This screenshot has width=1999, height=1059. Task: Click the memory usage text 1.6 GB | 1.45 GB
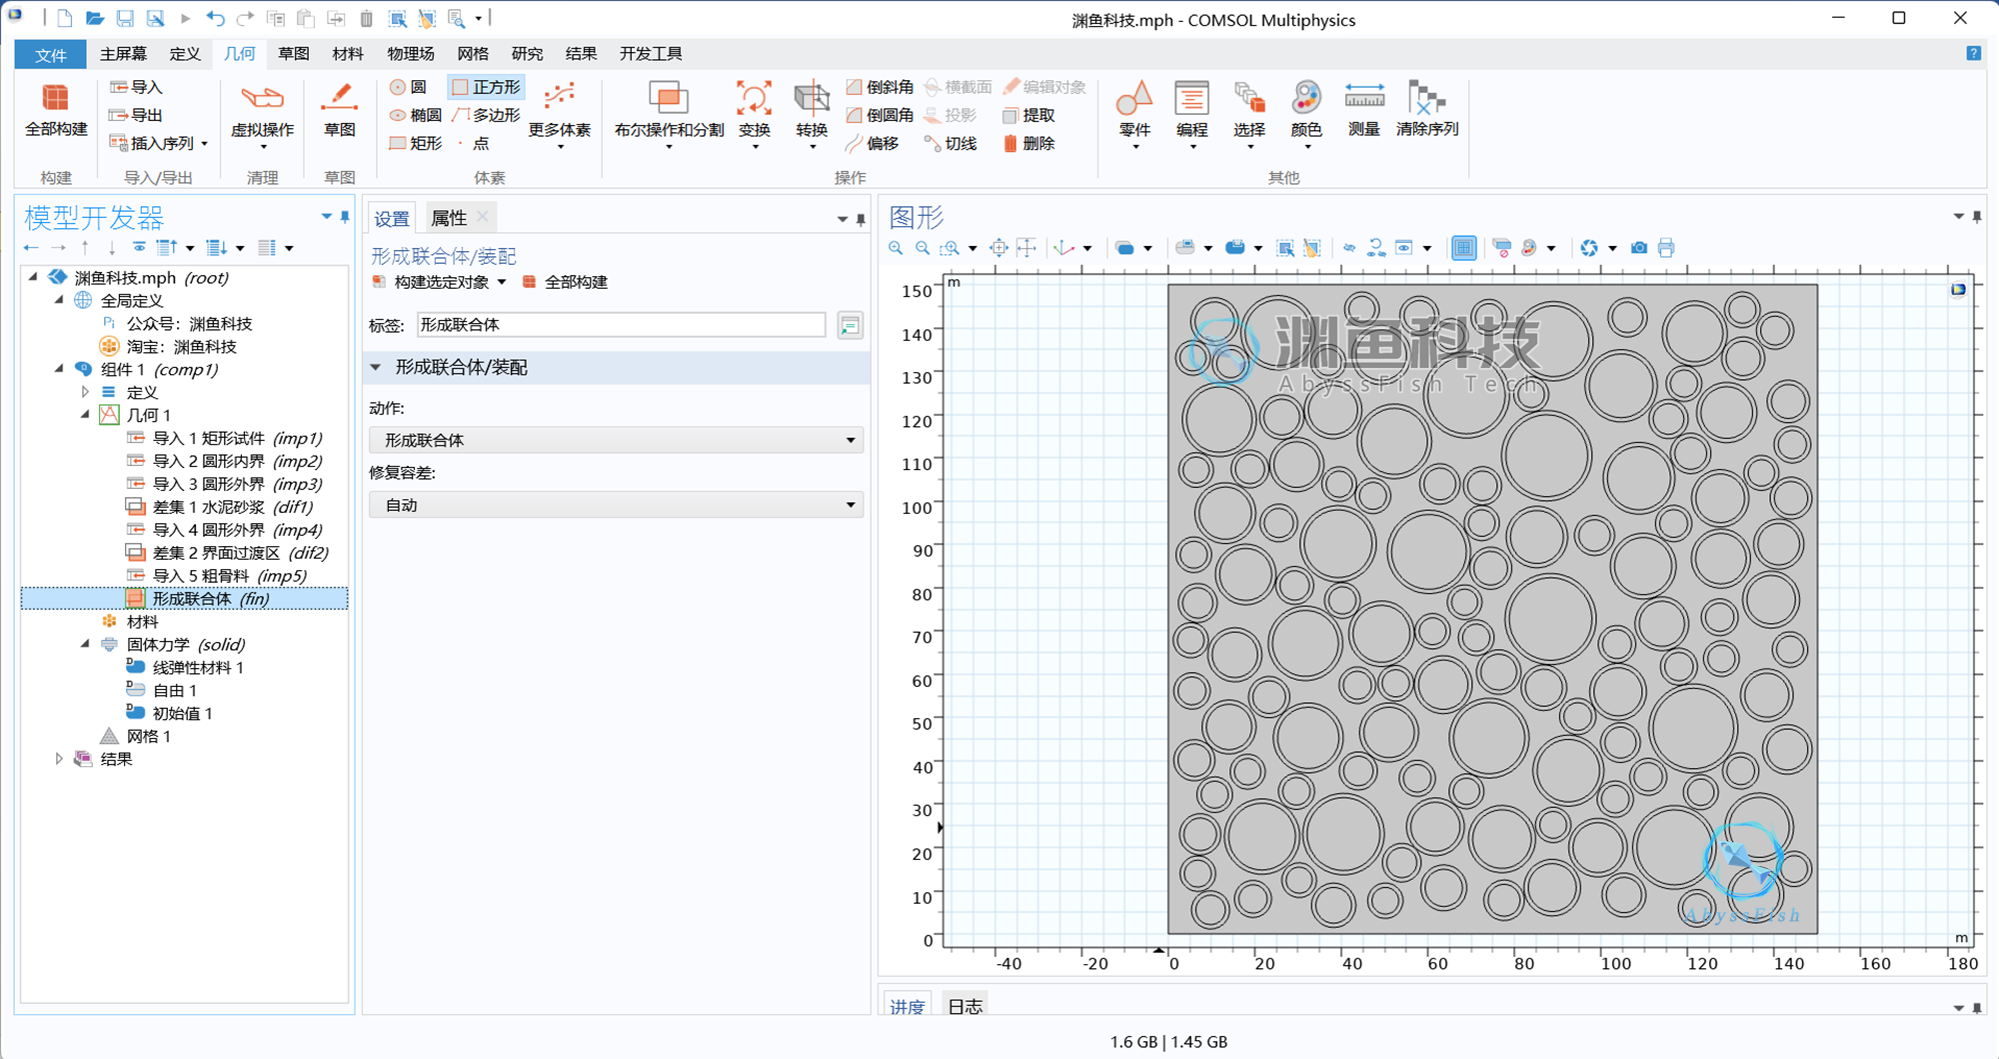pyautogui.click(x=1168, y=1042)
